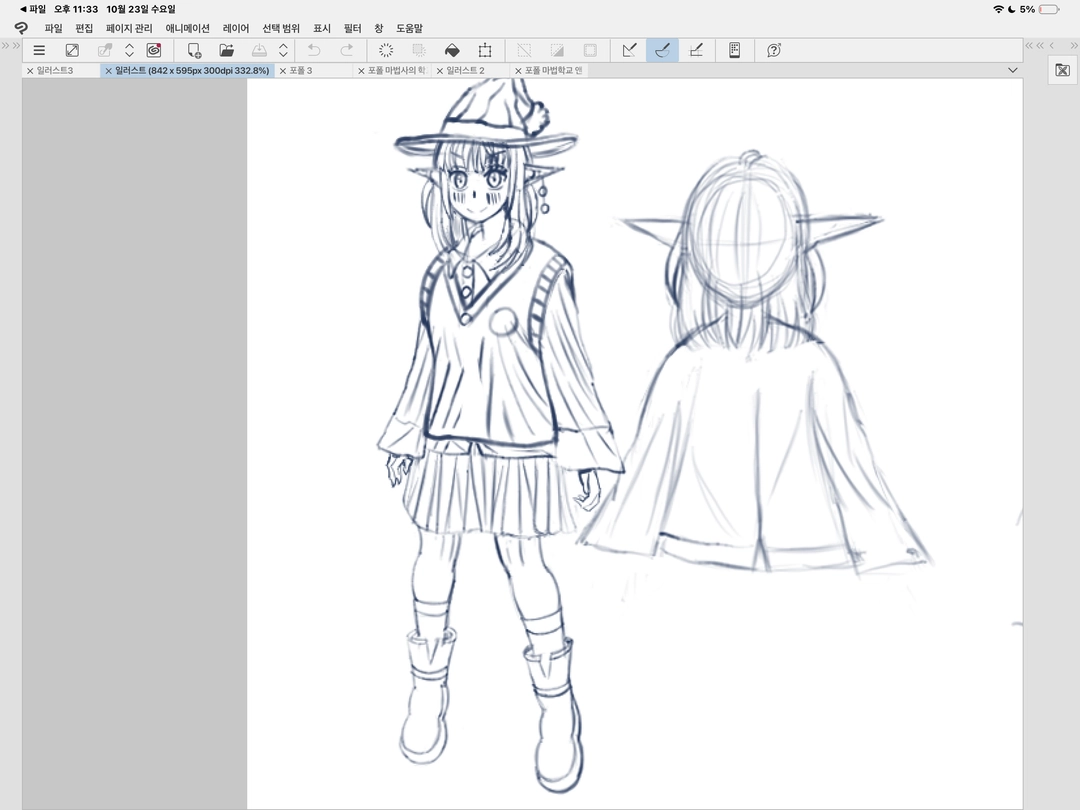This screenshot has height=810, width=1080.
Task: Toggle Snap to Grid
Action: click(x=696, y=50)
